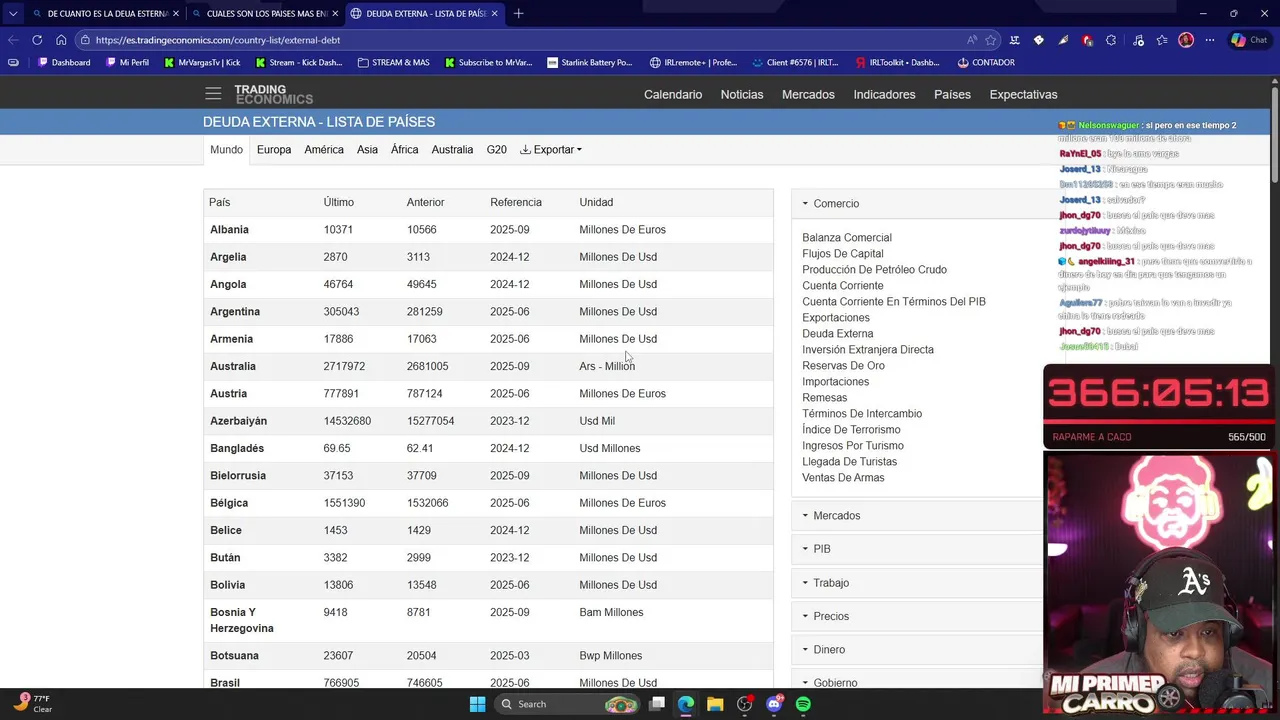Open the Exportar dropdown
The height and width of the screenshot is (720, 1280).
click(551, 149)
